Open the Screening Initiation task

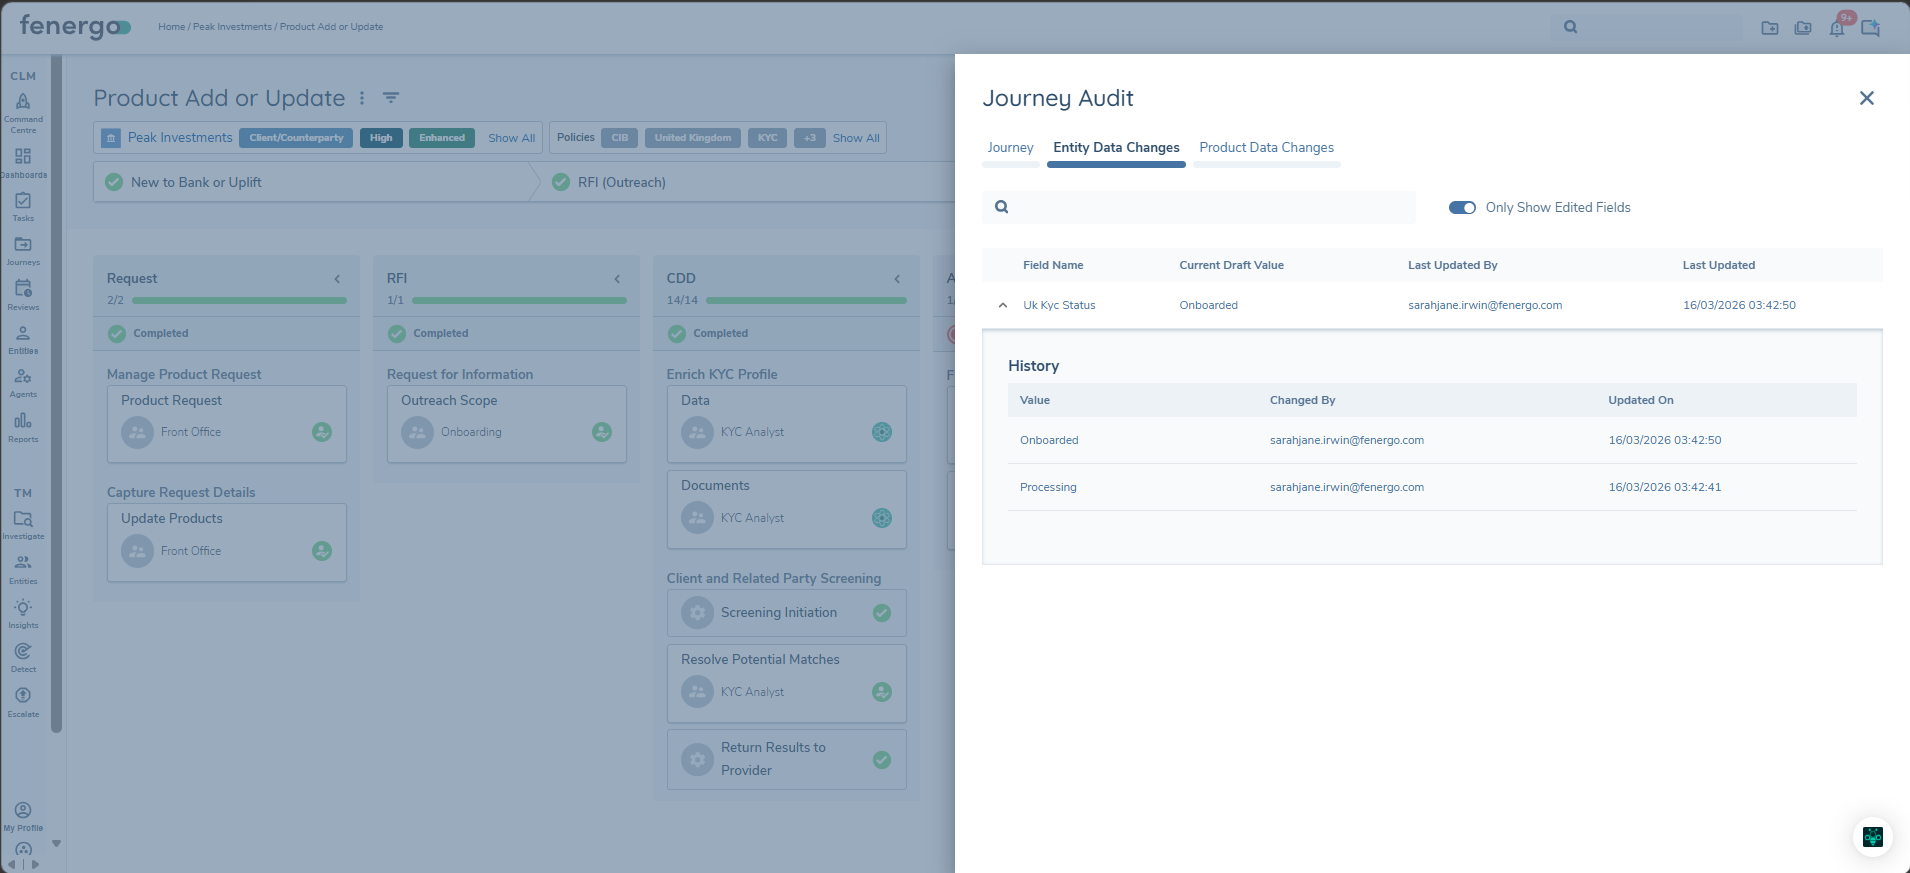coord(787,613)
